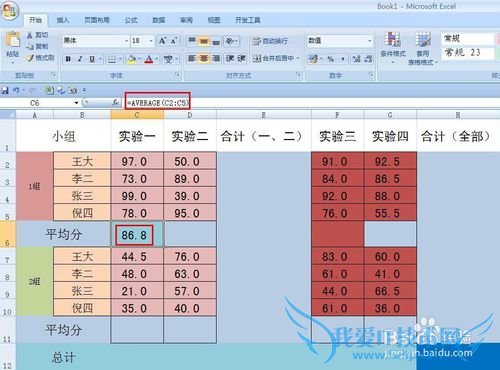Click the text orientation icon
The height and width of the screenshot is (370, 500).
(x=230, y=41)
